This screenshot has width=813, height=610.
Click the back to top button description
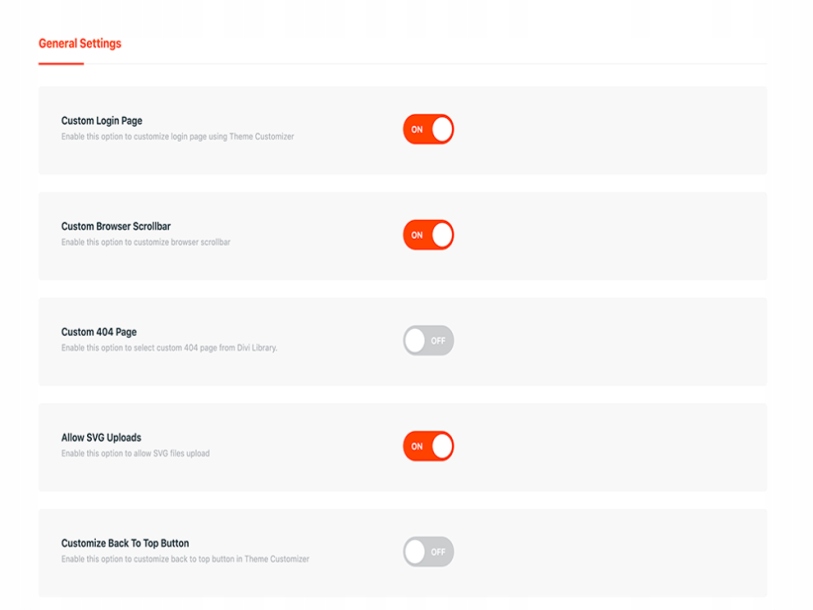185,559
